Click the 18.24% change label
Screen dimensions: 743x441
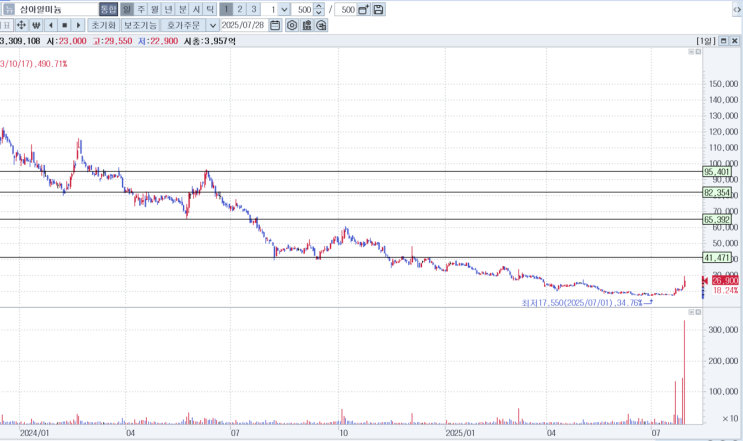point(725,290)
